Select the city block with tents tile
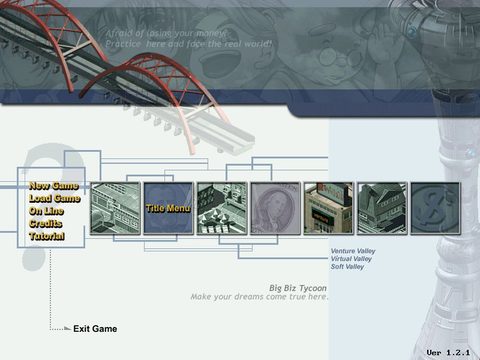The height and width of the screenshot is (360, 480). [222, 208]
